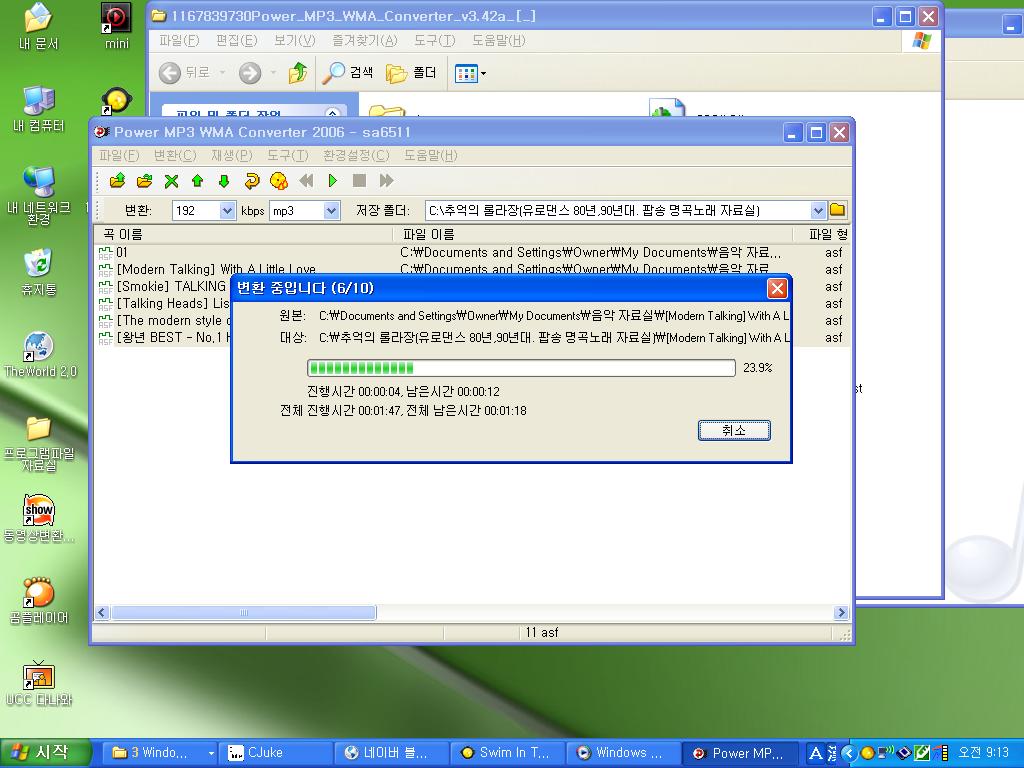
Task: Expand the save folder path dropdown
Action: tap(818, 211)
